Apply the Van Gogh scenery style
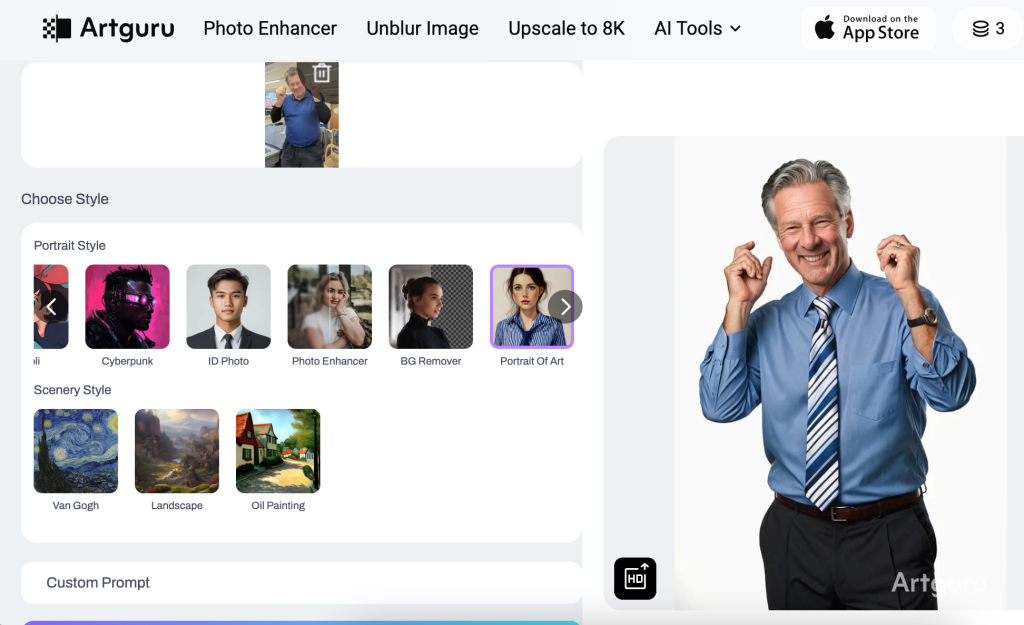 pyautogui.click(x=76, y=451)
